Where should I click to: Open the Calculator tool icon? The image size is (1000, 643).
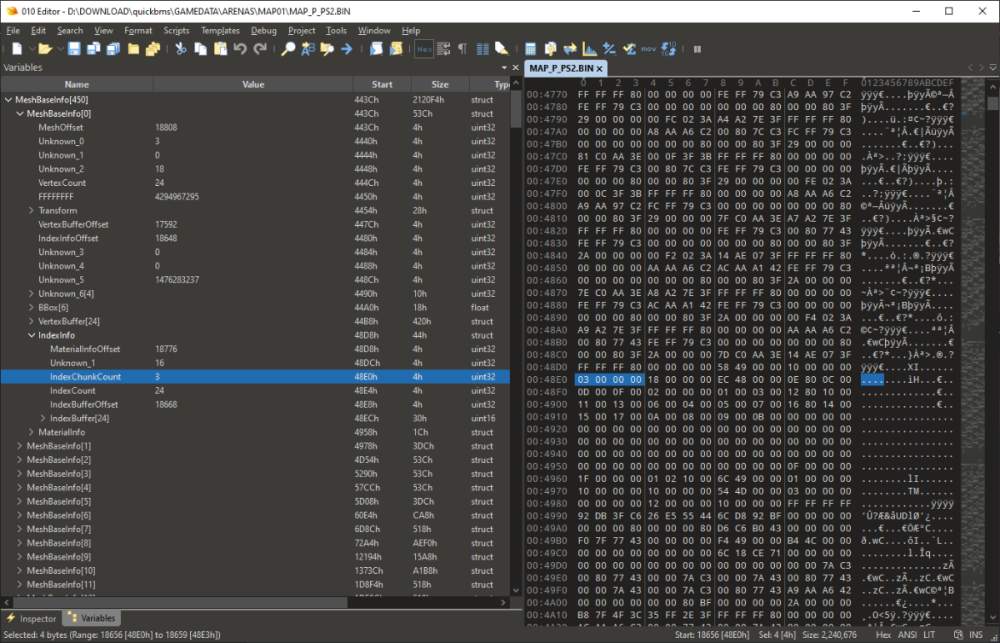click(x=530, y=48)
